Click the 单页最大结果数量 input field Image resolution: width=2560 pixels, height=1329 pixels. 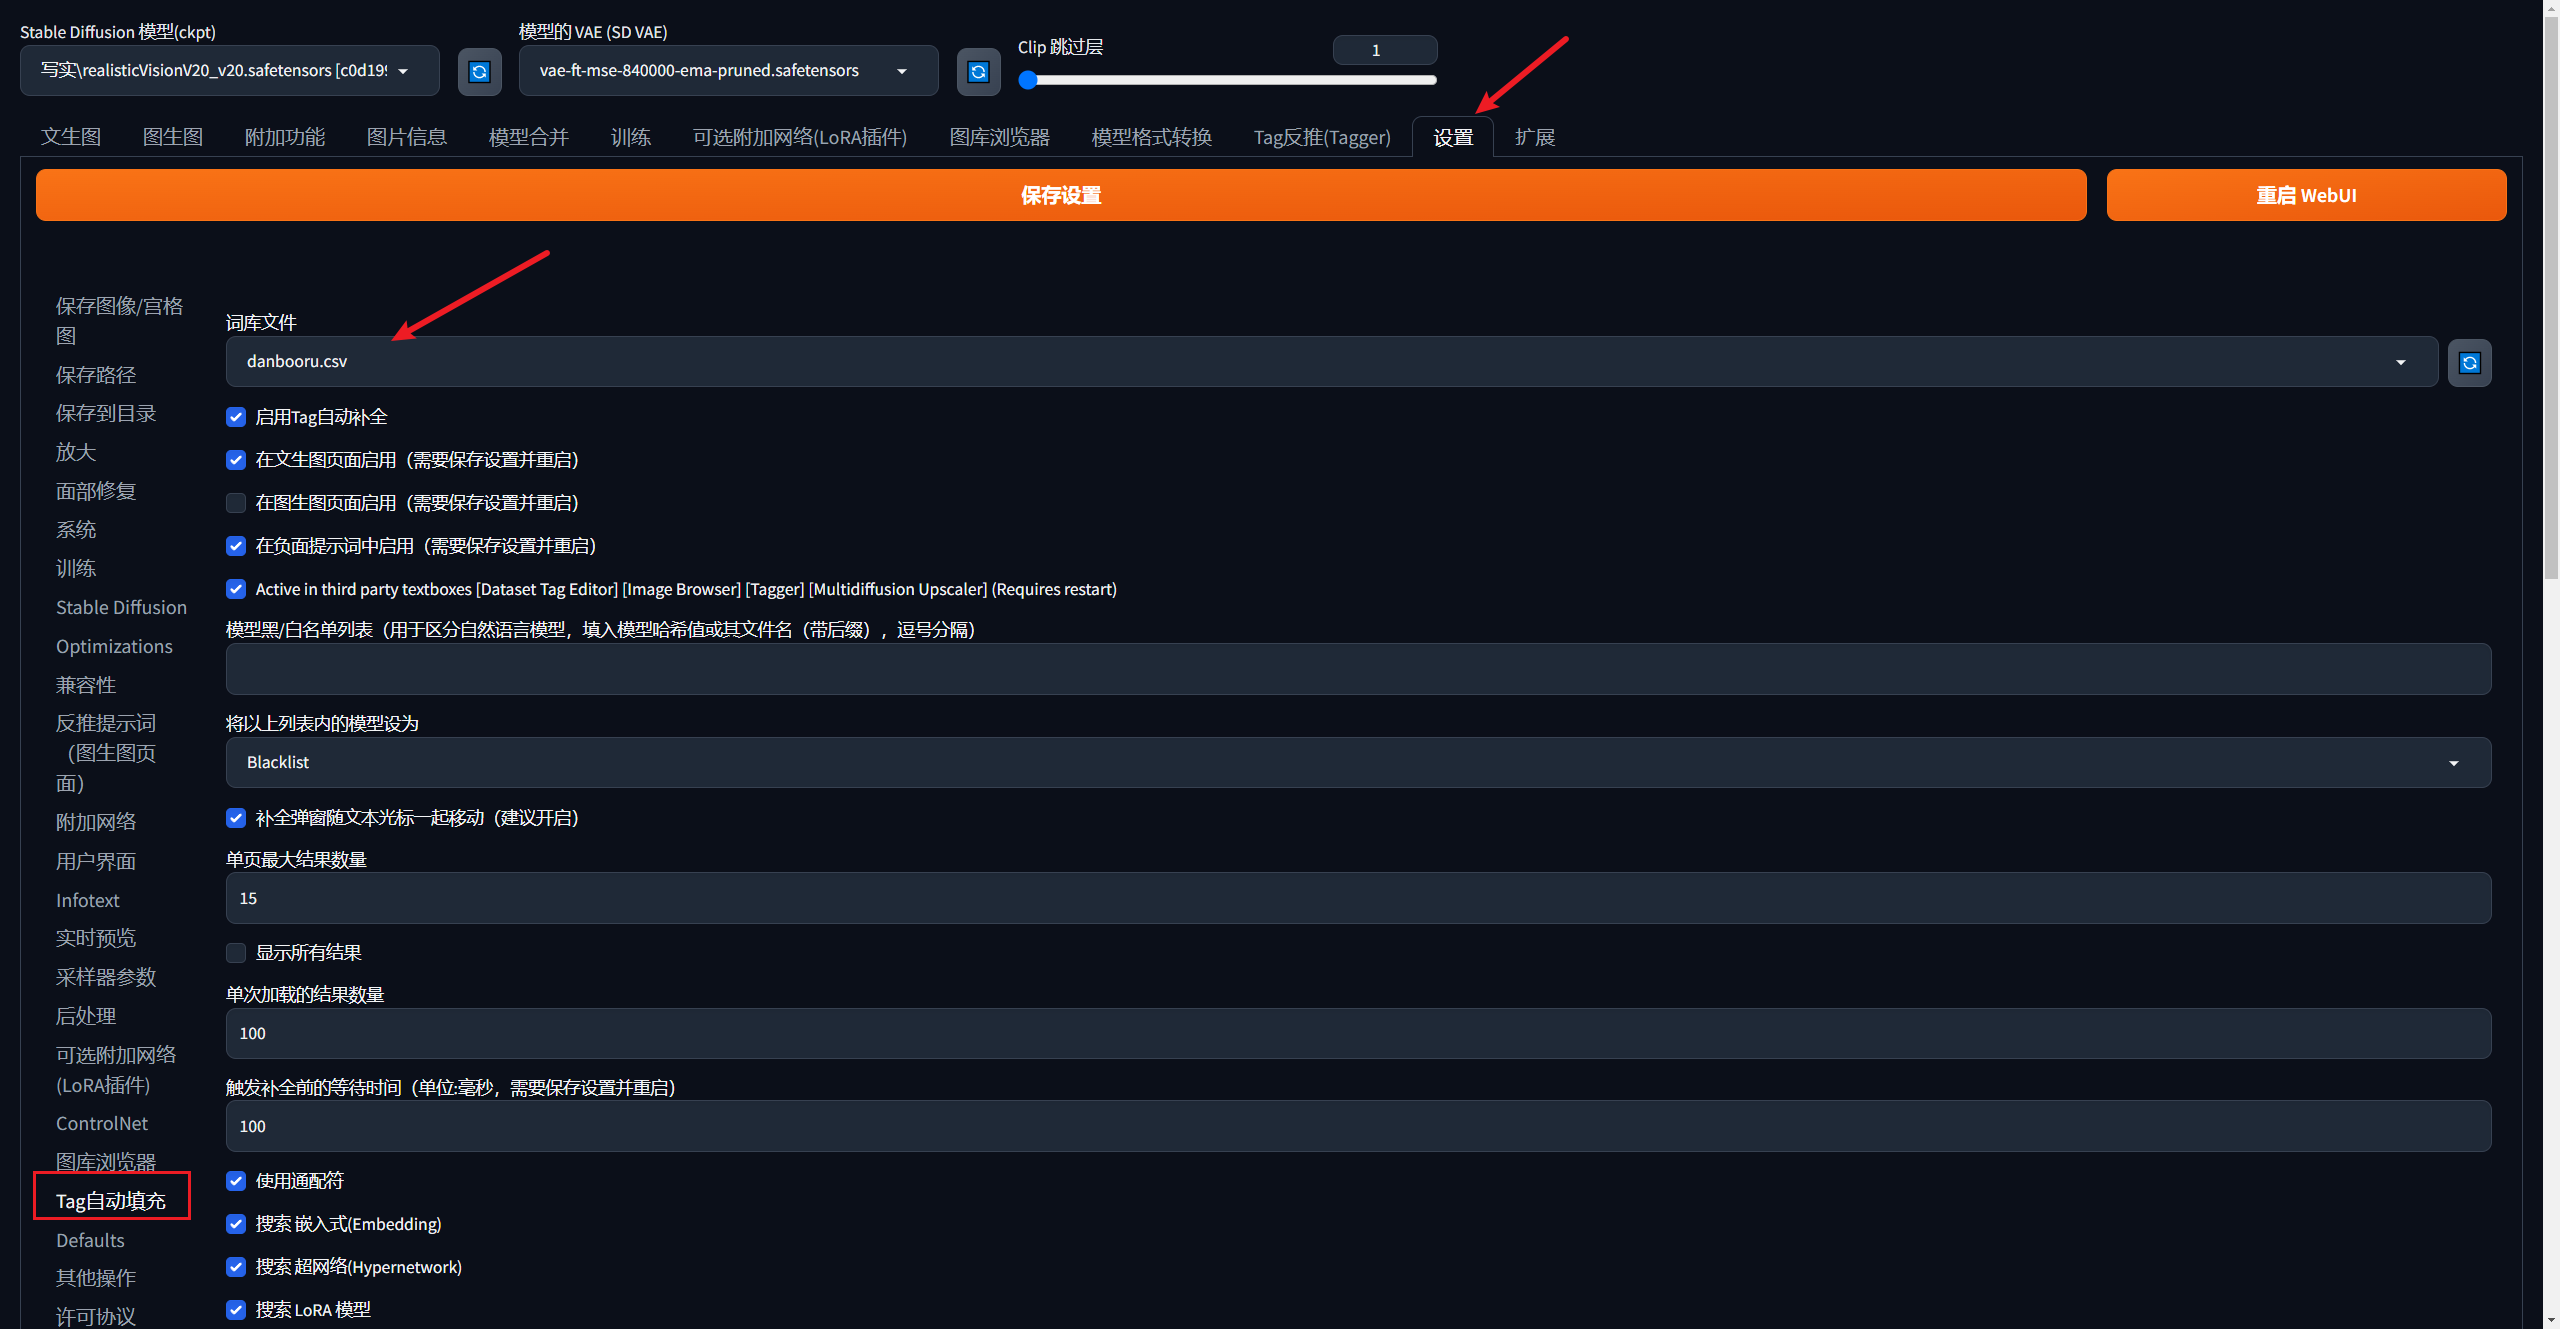click(1357, 898)
